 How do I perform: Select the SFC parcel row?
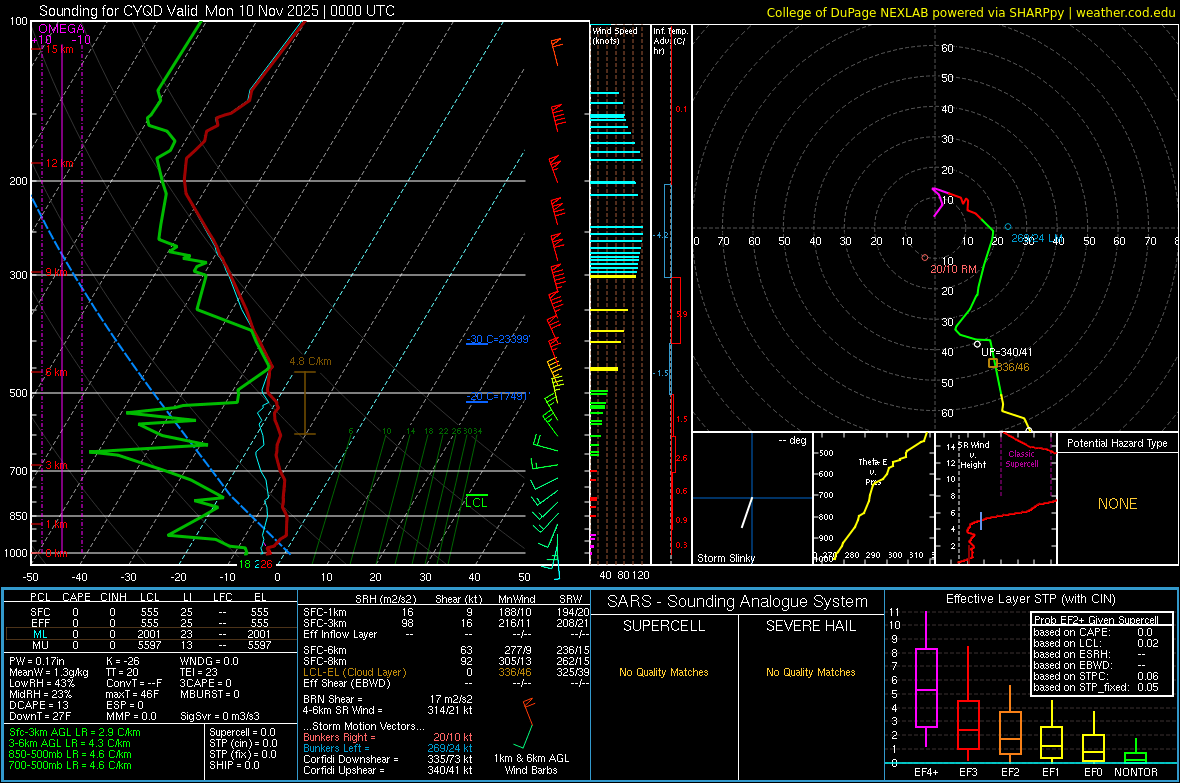150,610
